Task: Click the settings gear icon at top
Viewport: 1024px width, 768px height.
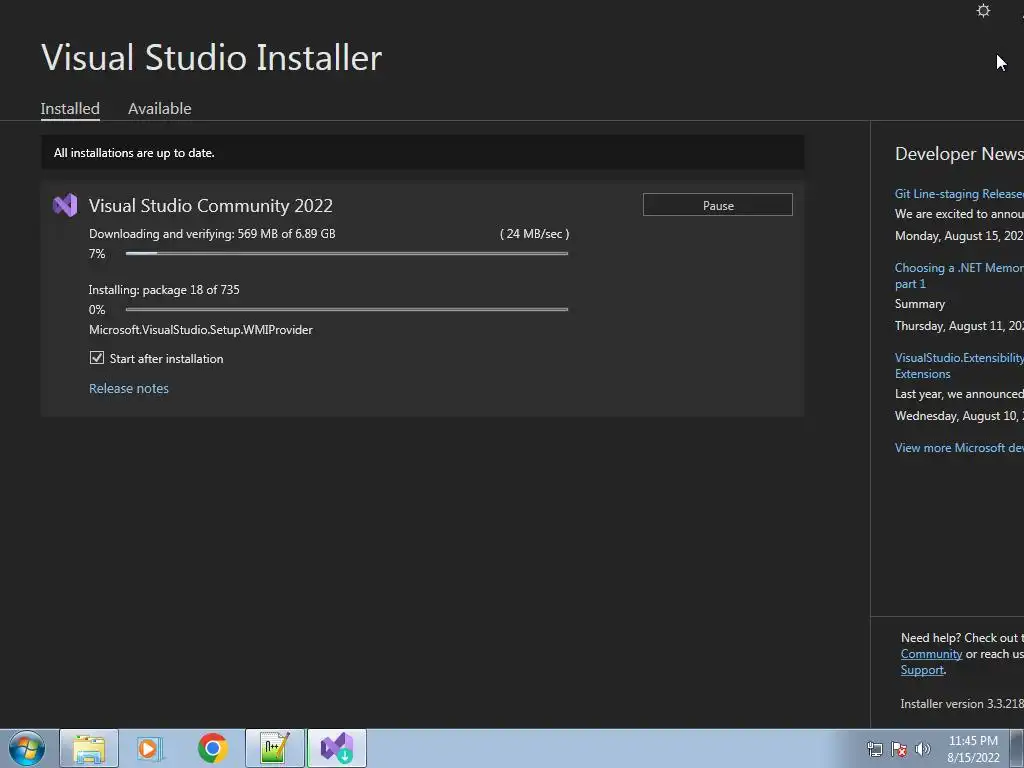Action: pos(983,10)
